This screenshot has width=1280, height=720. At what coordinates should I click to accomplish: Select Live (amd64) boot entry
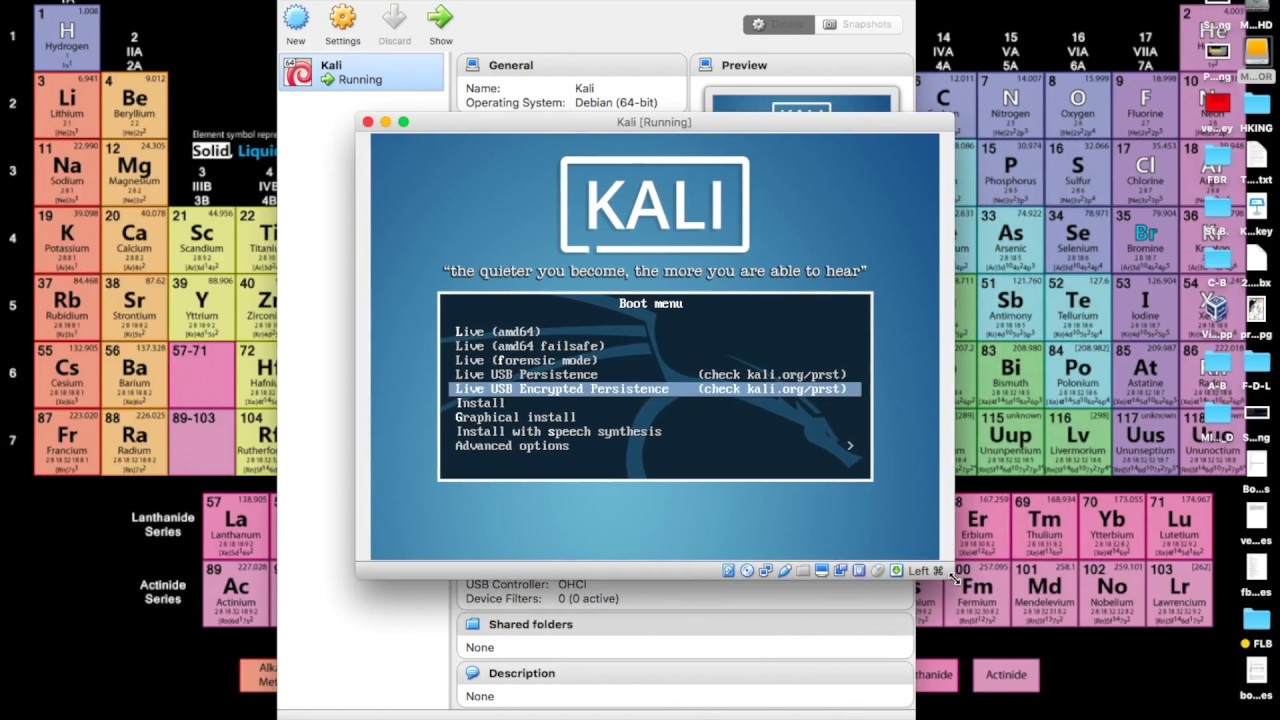click(498, 332)
